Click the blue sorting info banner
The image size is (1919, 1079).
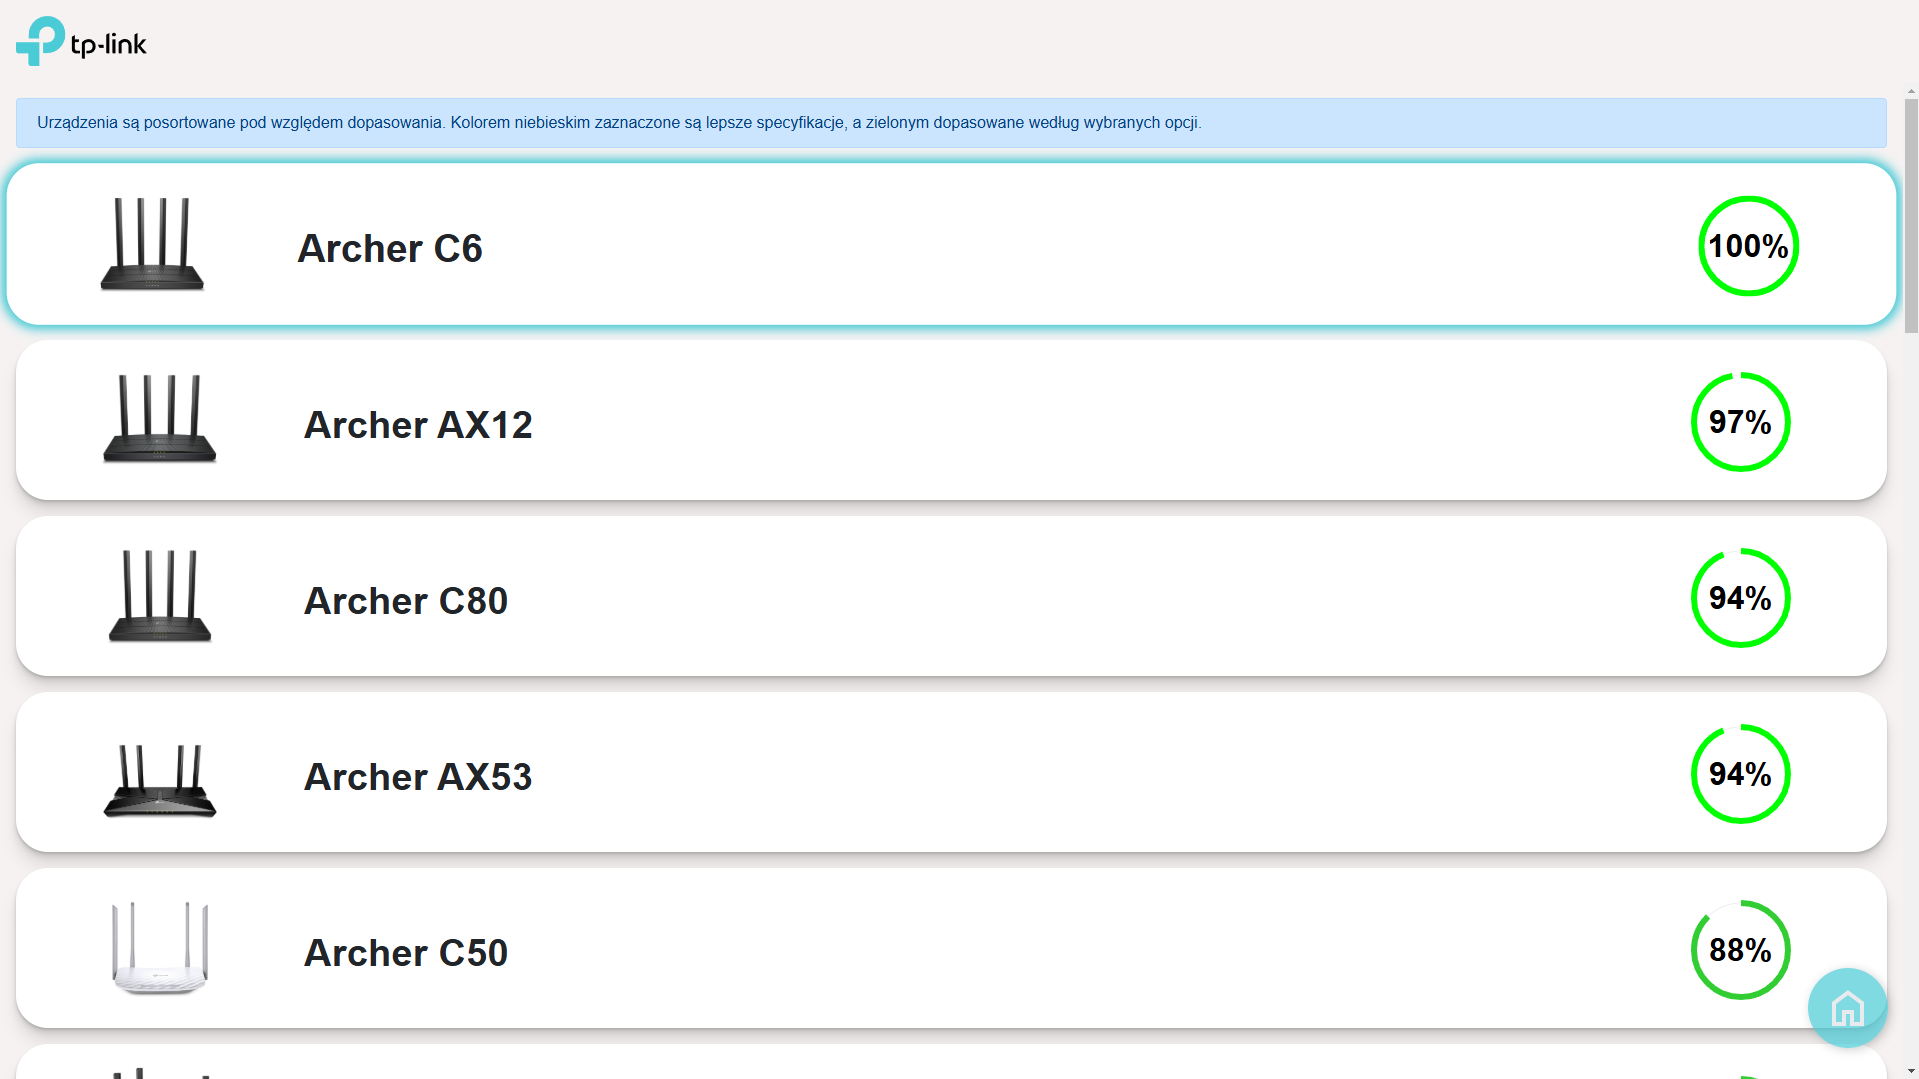[x=950, y=123]
